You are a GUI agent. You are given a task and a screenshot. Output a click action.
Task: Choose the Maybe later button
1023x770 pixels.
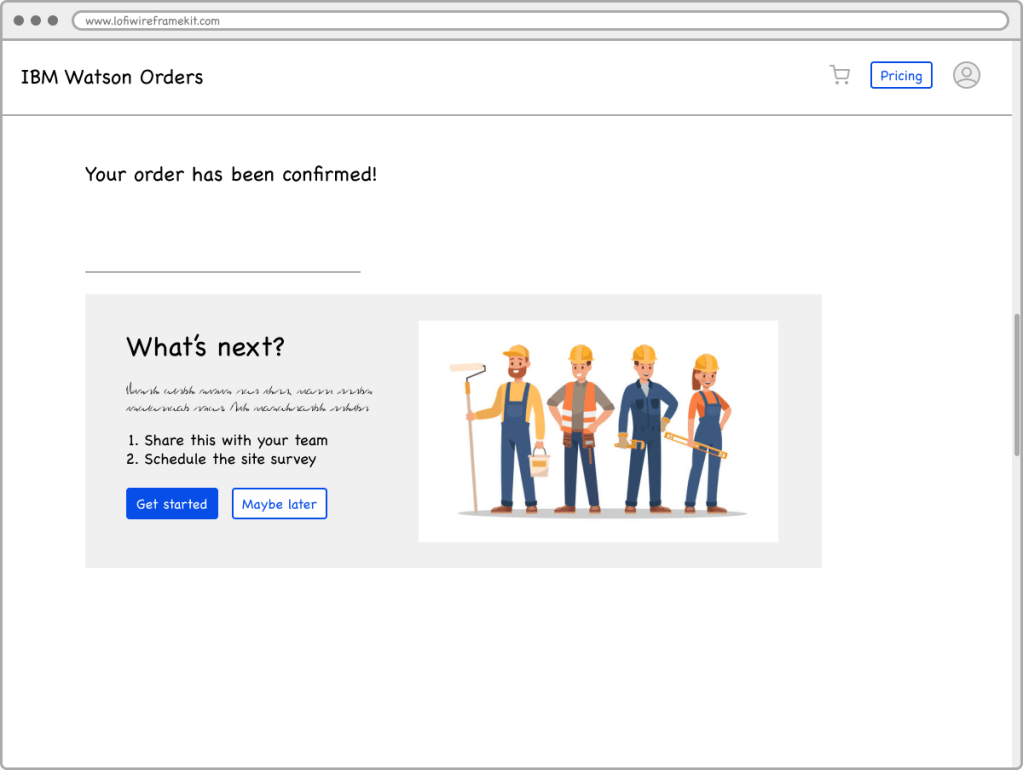click(x=279, y=504)
